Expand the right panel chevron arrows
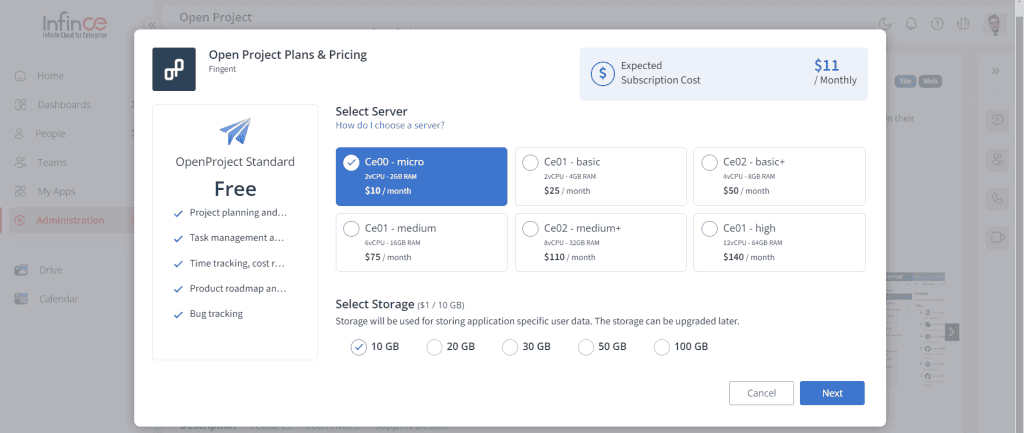This screenshot has height=433, width=1024. (995, 71)
